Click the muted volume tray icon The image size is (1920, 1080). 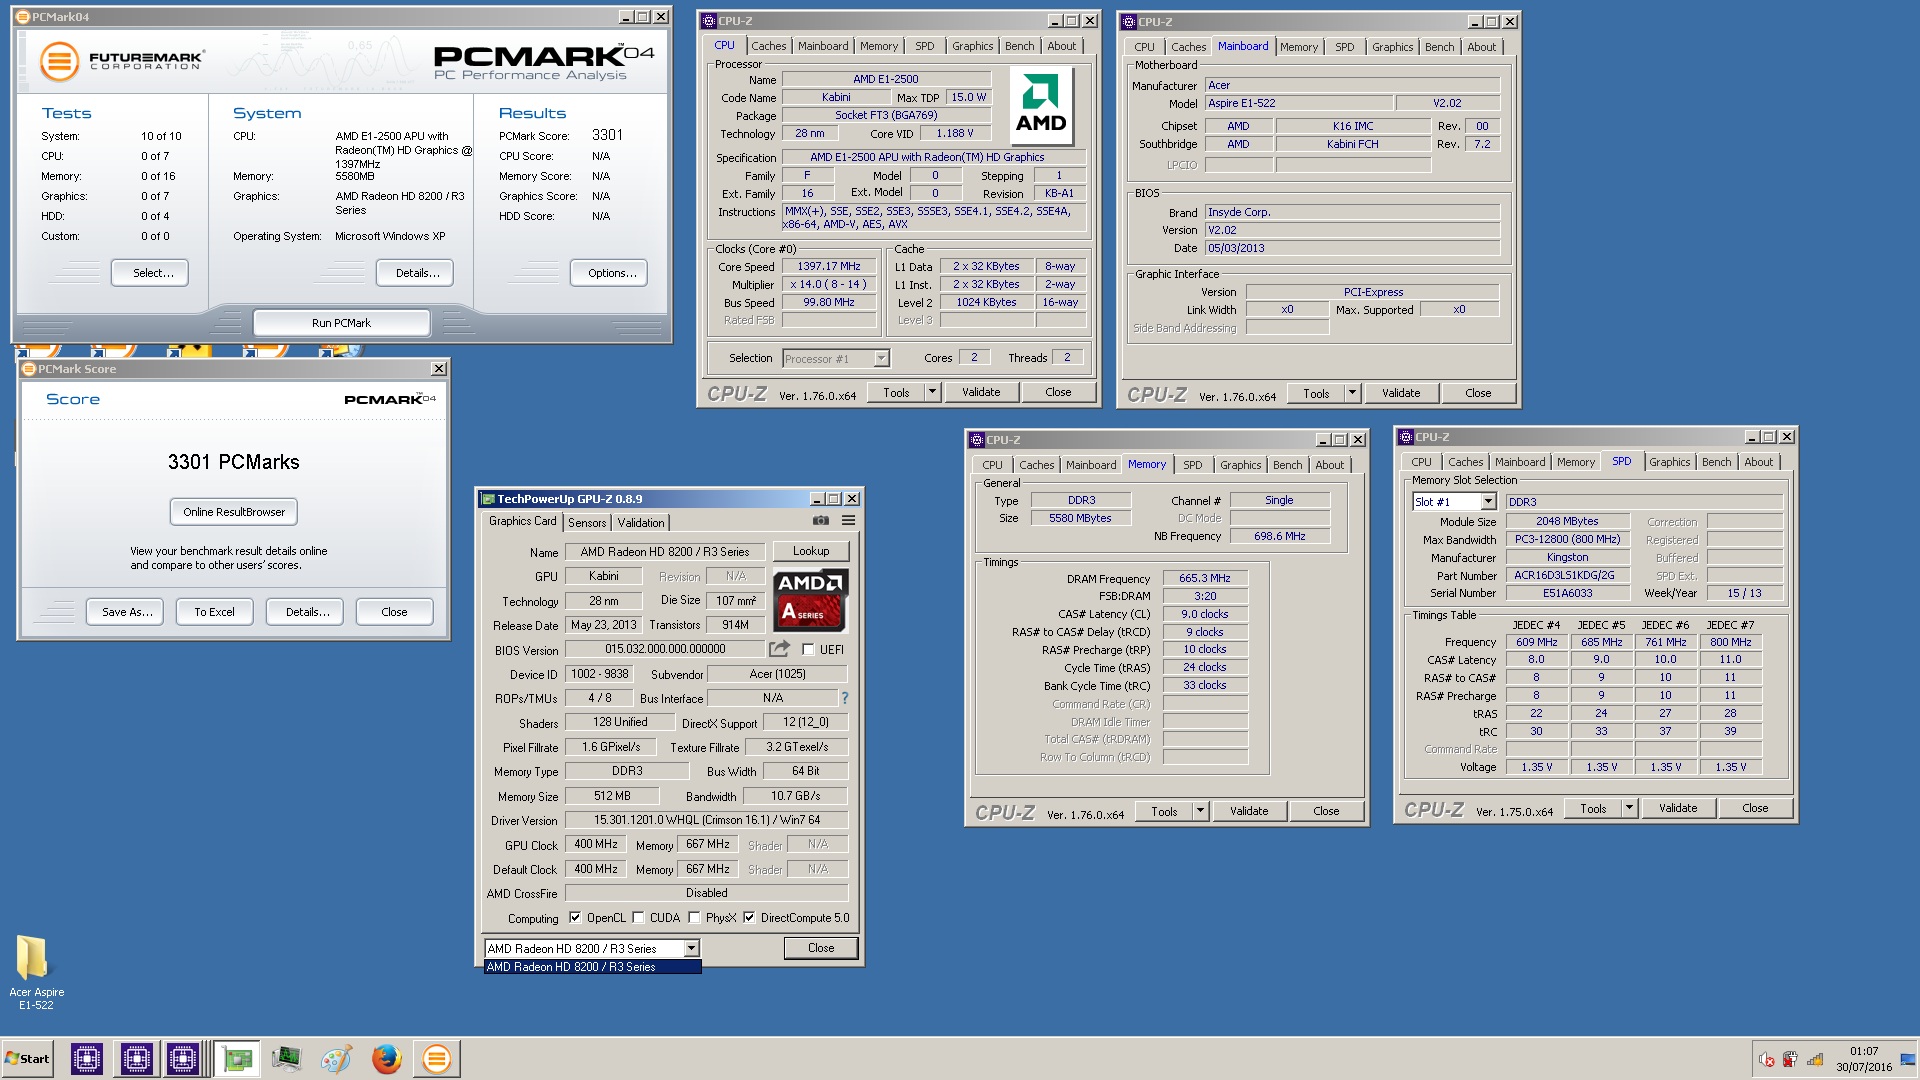[1767, 1060]
